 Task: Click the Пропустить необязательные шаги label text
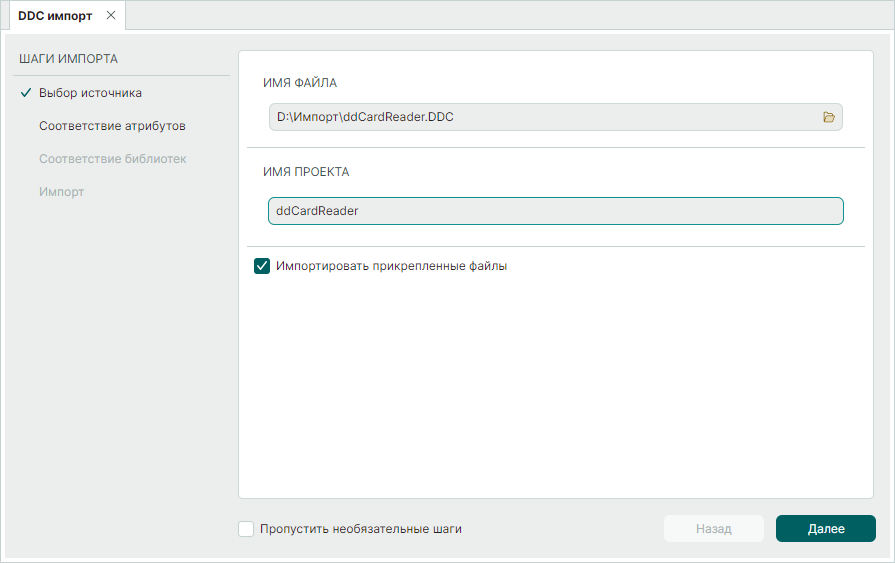[360, 529]
